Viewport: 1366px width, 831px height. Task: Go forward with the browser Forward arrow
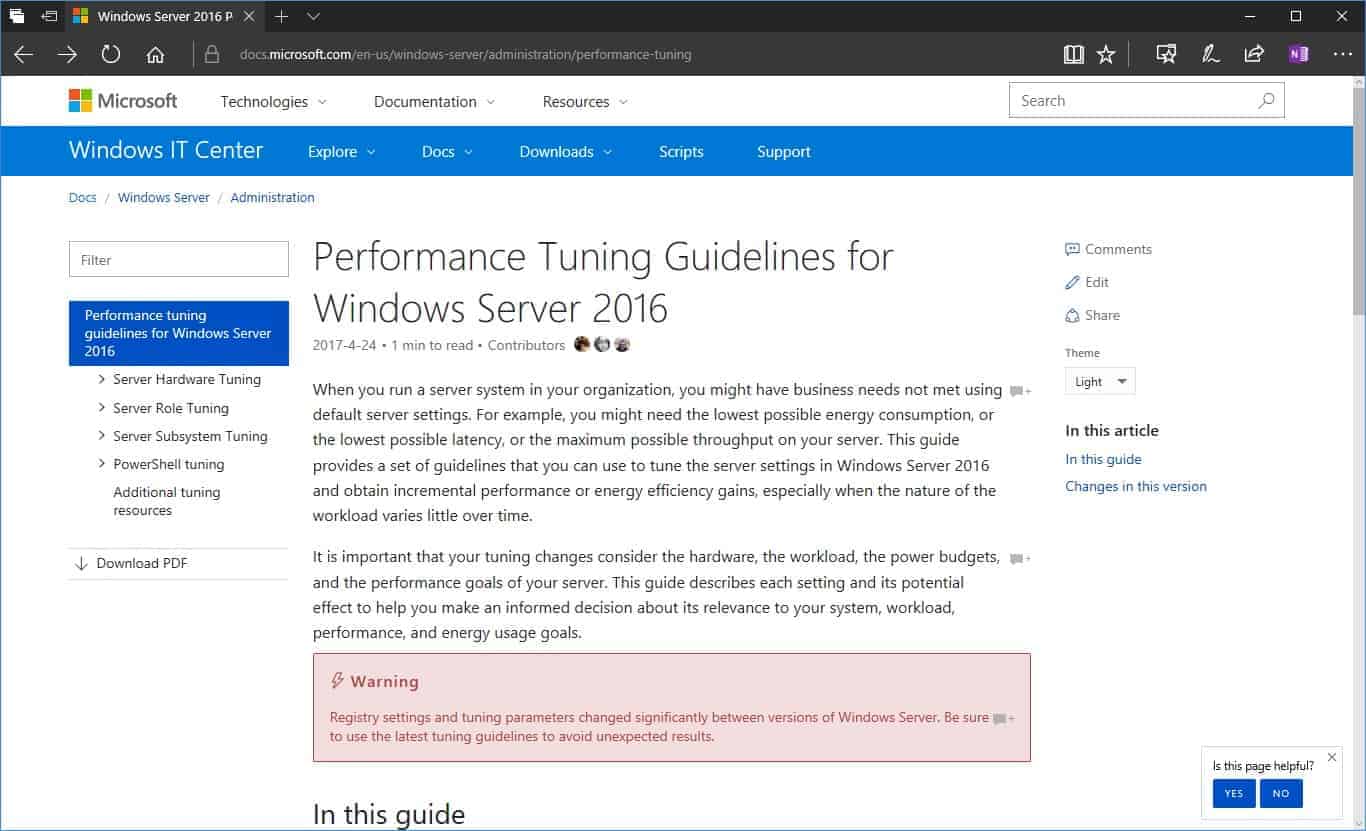(67, 55)
